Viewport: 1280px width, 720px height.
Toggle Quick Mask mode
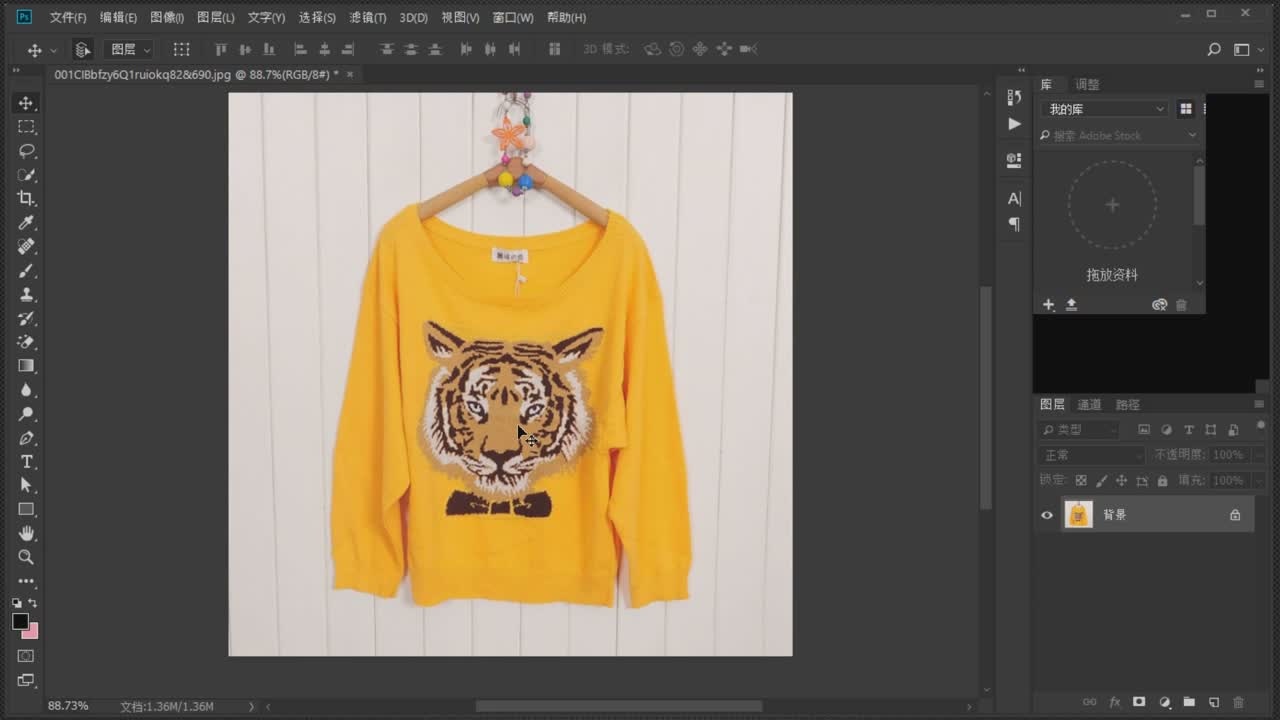pyautogui.click(x=26, y=656)
